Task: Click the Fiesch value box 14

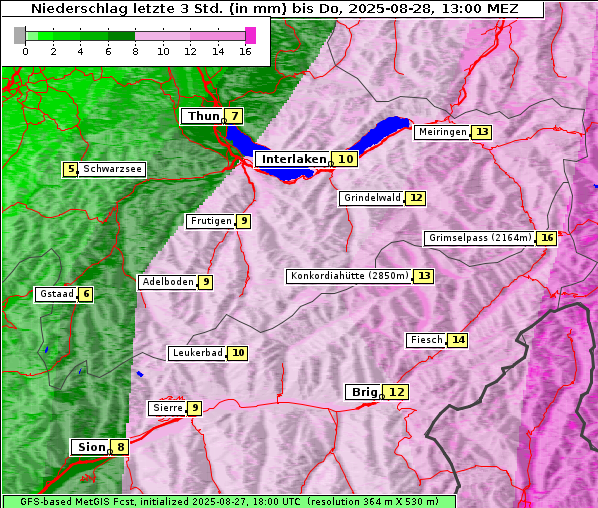Action: [x=458, y=340]
